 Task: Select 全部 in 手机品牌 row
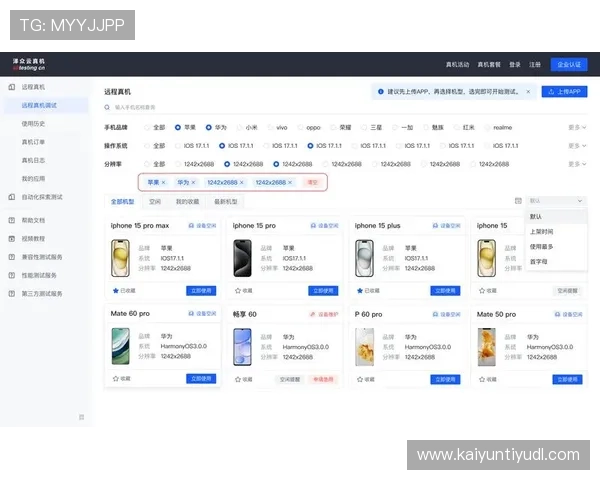pyautogui.click(x=147, y=127)
